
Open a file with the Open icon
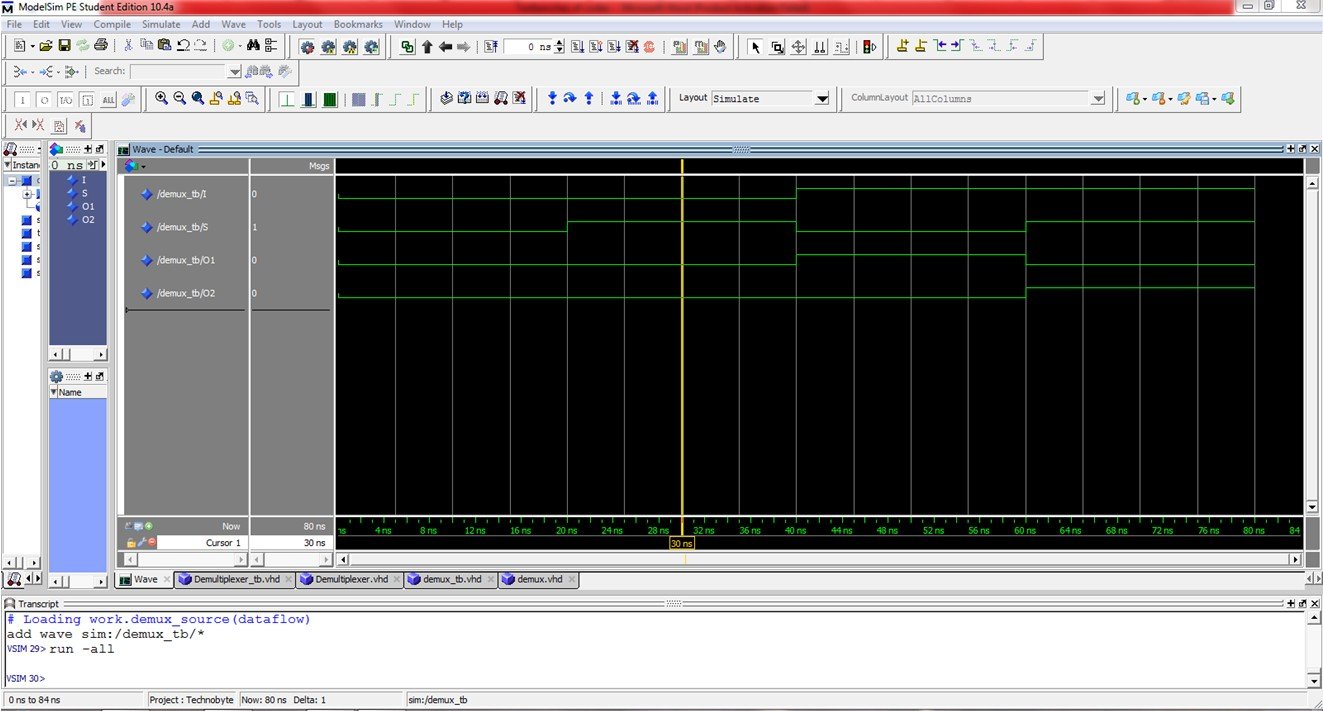tap(46, 46)
